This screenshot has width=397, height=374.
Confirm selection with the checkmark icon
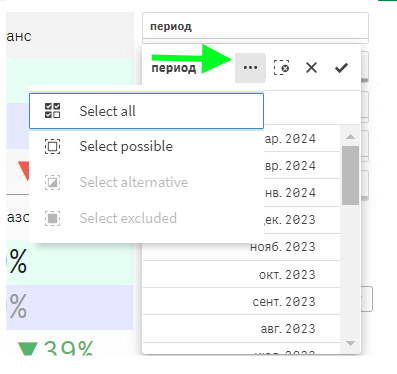[x=341, y=68]
